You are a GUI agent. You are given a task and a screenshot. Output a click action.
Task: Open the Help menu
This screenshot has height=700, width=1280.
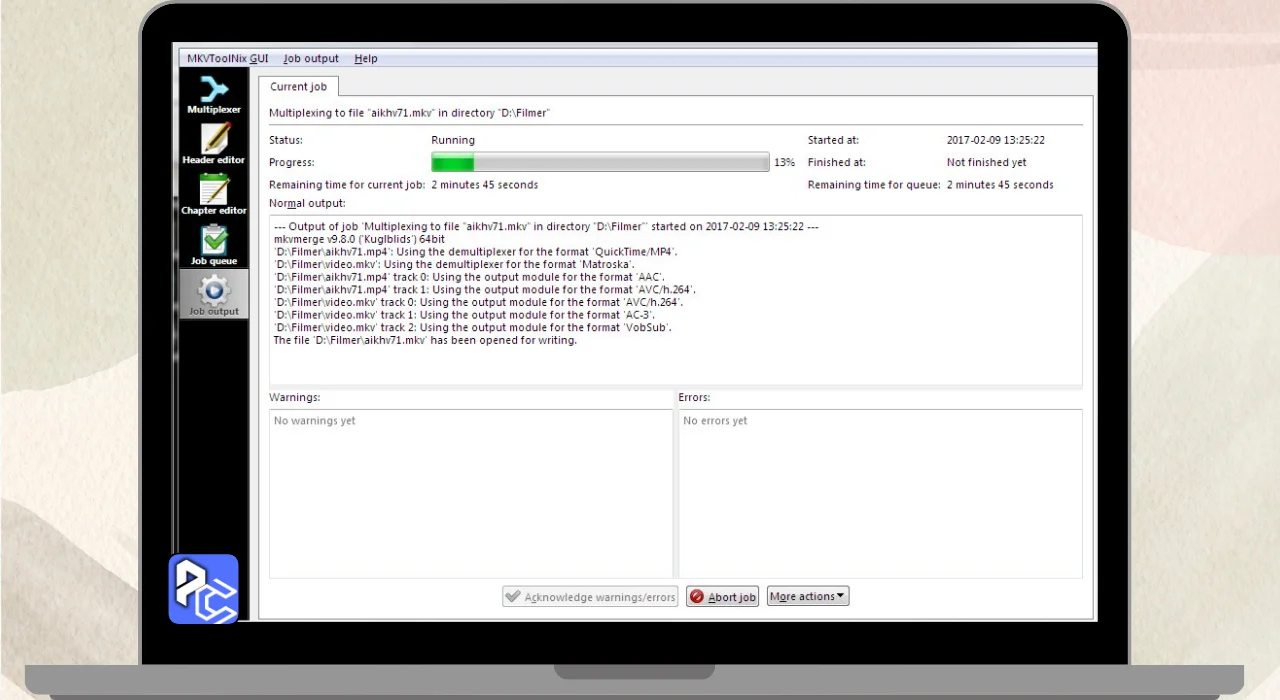tap(366, 59)
